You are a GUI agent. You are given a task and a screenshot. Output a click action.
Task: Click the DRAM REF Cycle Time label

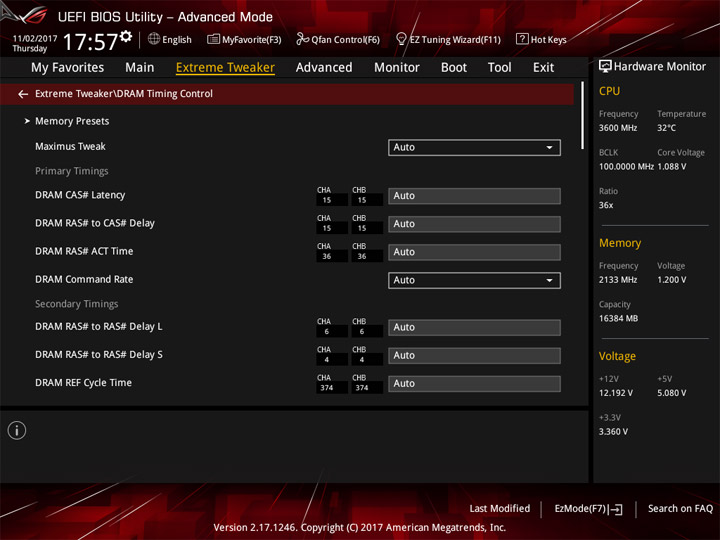coord(83,382)
